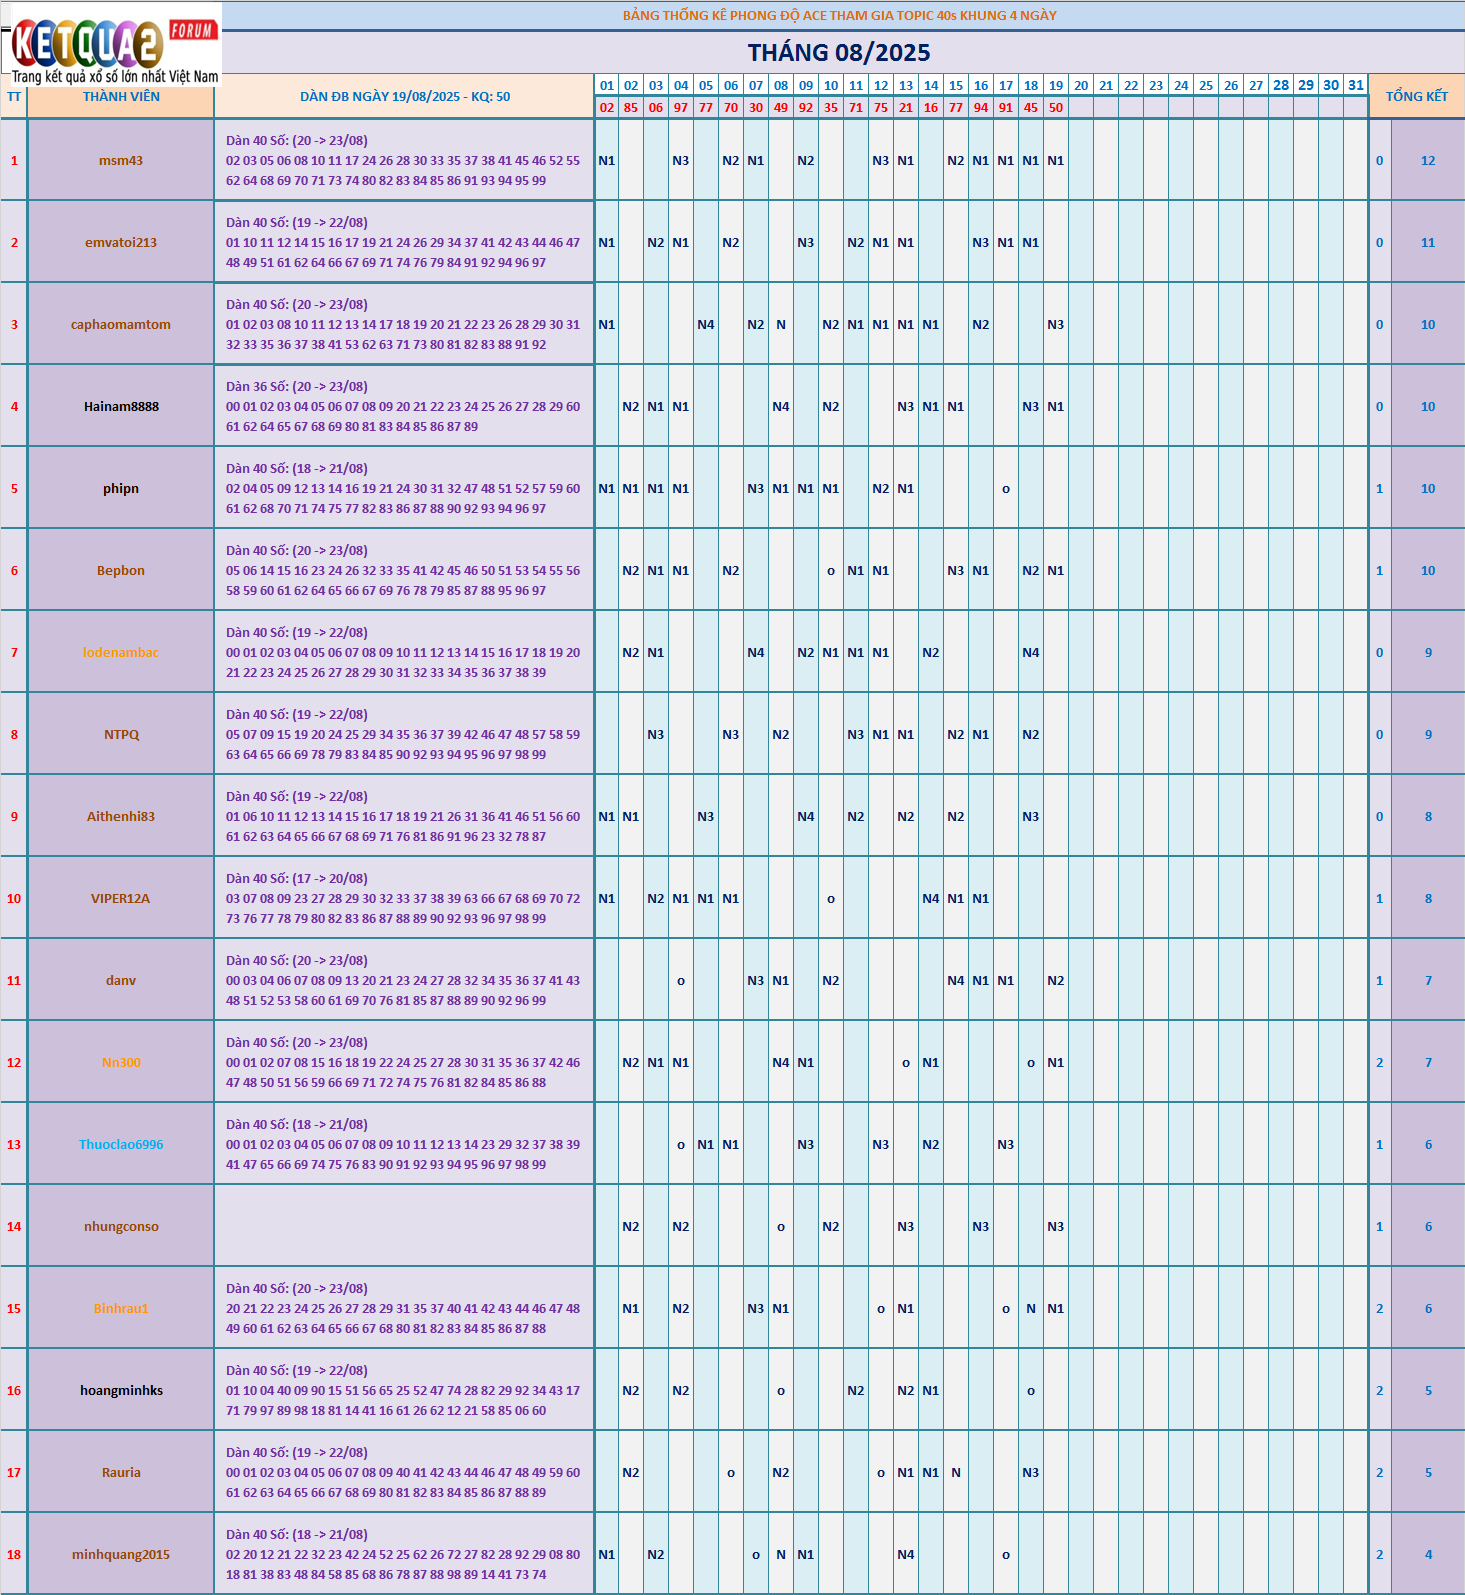
Task: Select the empty dàn cell of nhungconso
Action: [x=405, y=1227]
